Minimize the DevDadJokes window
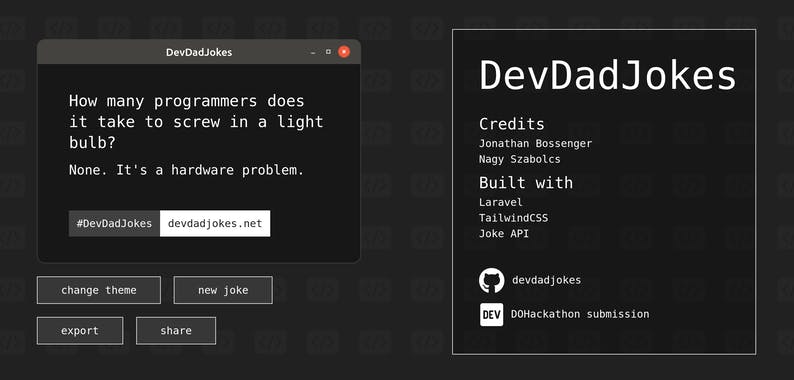Viewport: 794px width, 380px height. (313, 52)
